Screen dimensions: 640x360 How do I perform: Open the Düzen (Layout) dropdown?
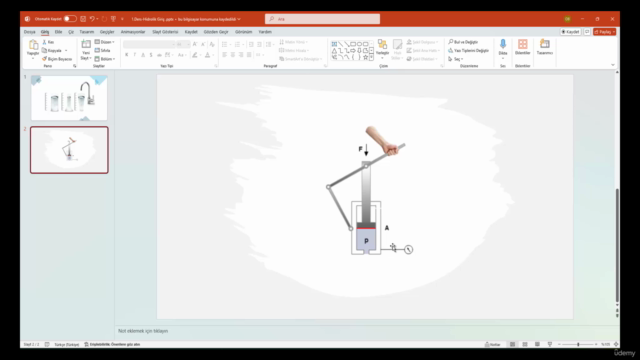click(104, 42)
